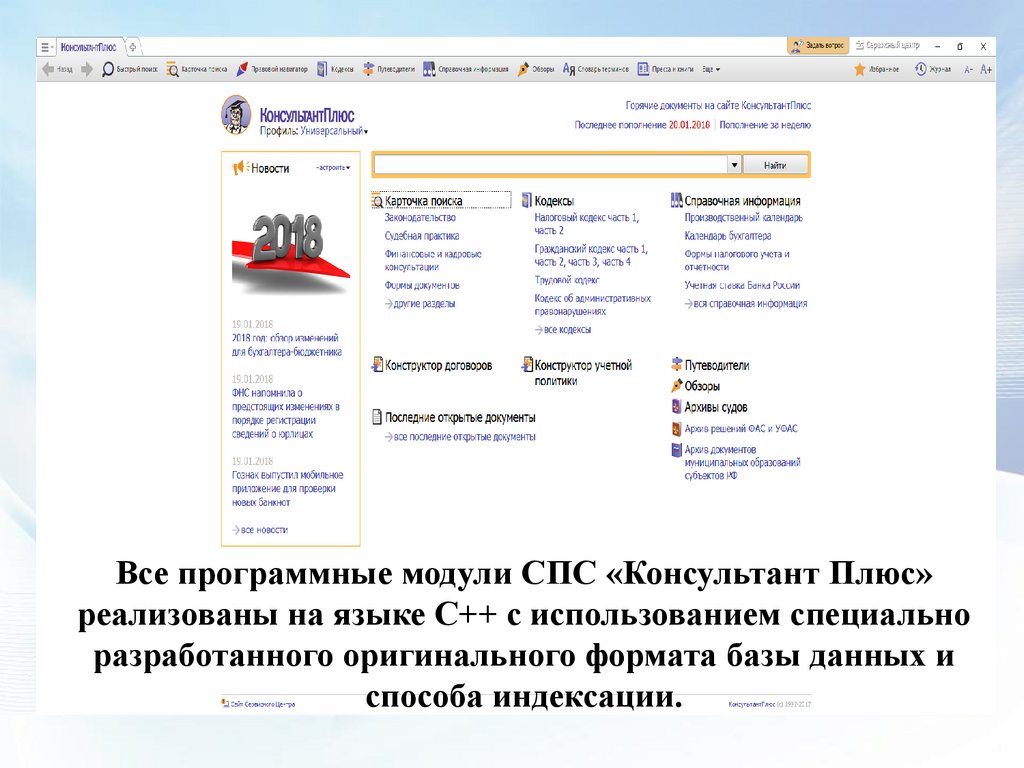The width and height of the screenshot is (1024, 768).
Task: Open Пресса и книги in the toolbar
Action: (665, 69)
